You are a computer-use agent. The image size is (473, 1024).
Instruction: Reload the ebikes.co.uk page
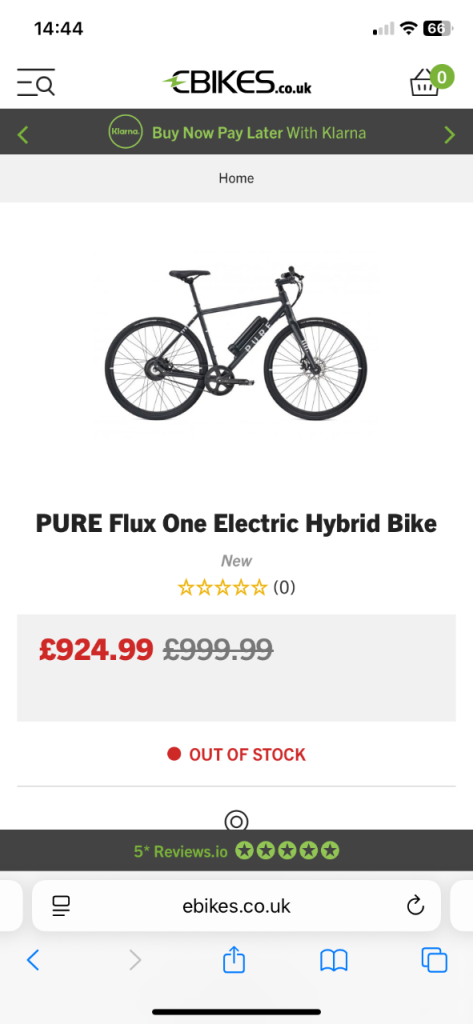416,905
